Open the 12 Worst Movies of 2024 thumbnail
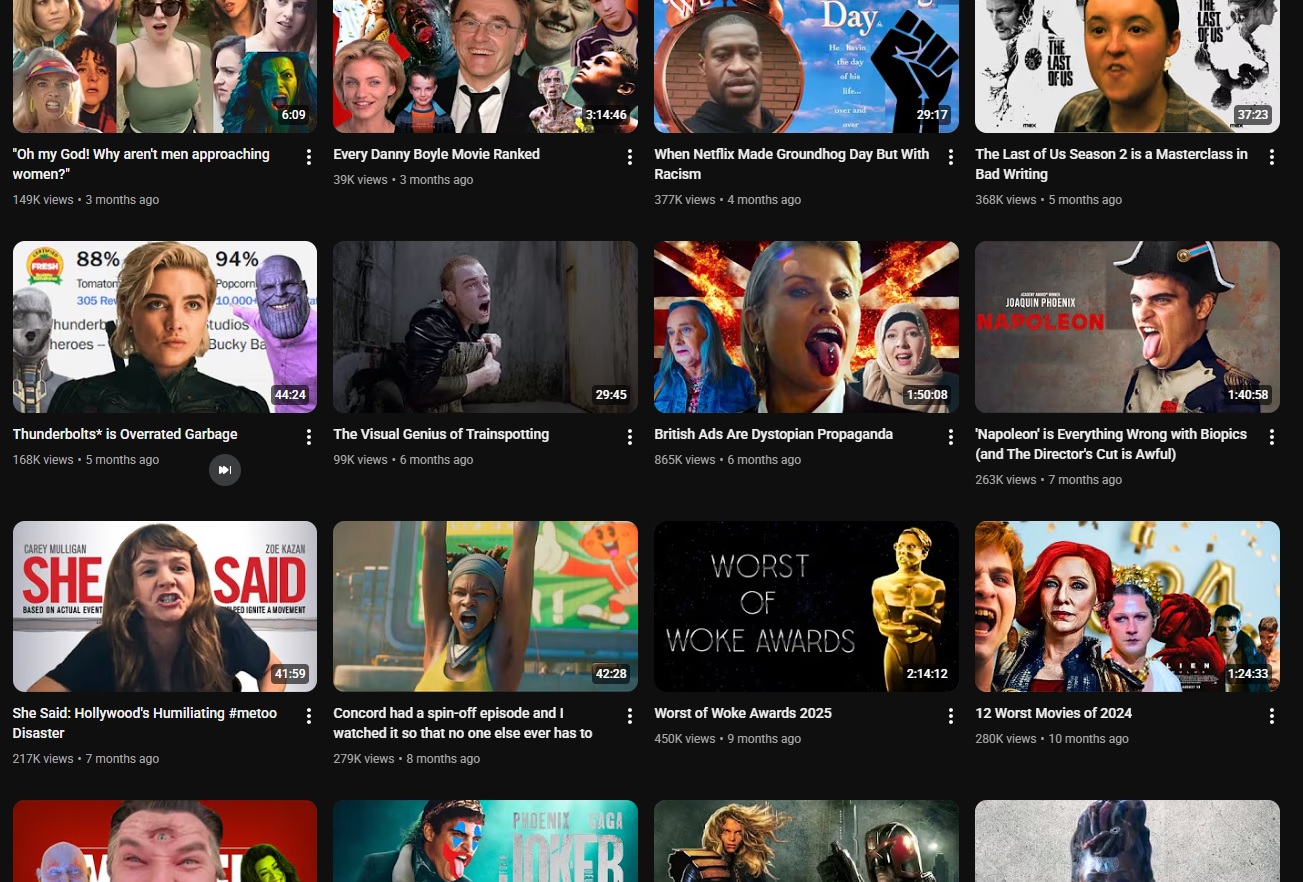This screenshot has height=882, width=1303. point(1127,606)
